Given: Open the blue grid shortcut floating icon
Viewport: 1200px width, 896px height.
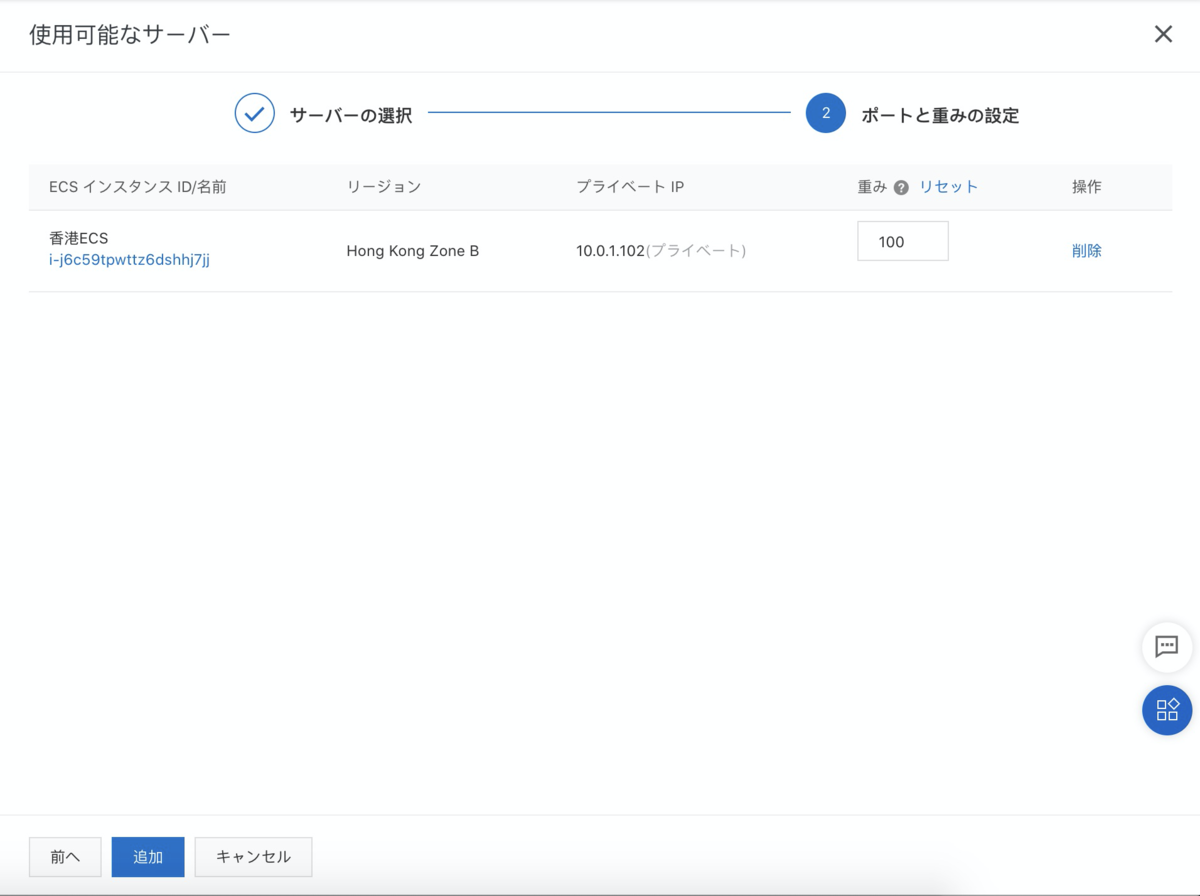Looking at the screenshot, I should coord(1167,710).
